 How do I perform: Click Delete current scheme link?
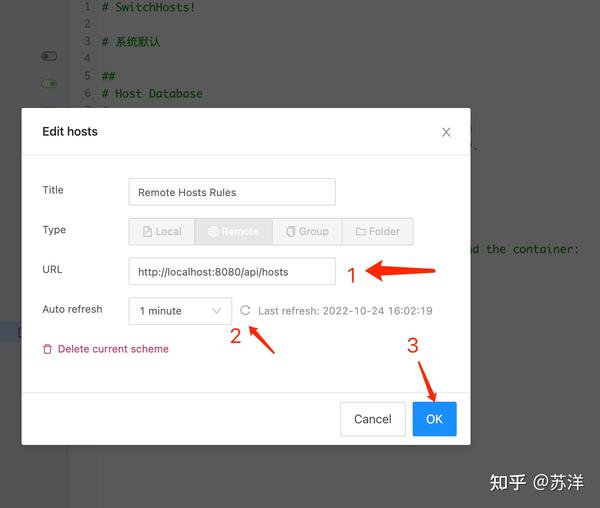[x=113, y=349]
